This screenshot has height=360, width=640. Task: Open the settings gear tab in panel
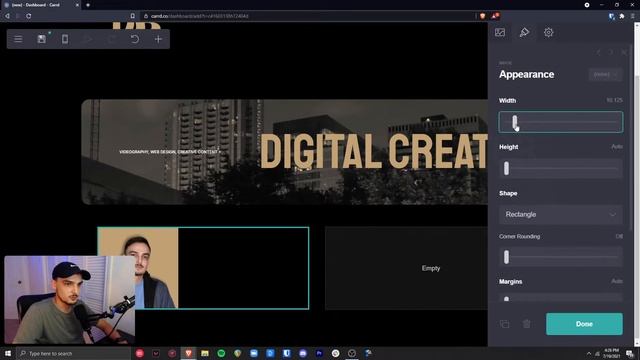coord(548,33)
